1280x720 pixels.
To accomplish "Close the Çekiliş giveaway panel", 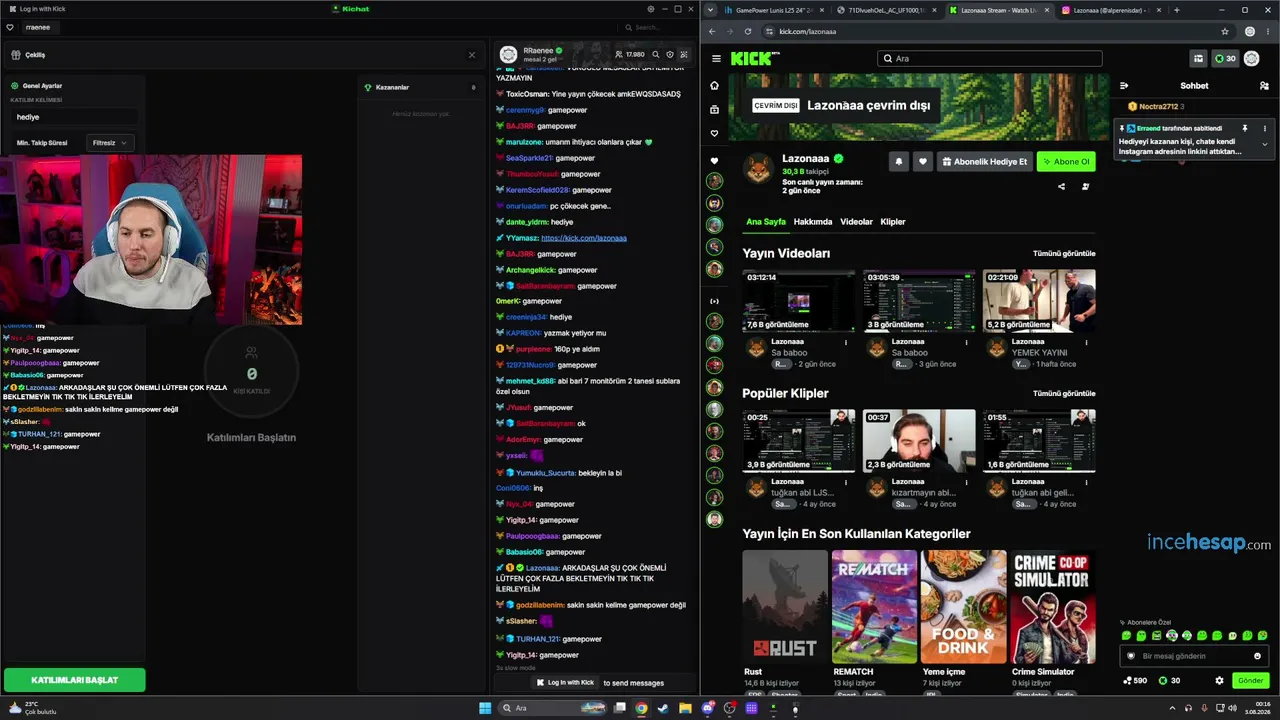I will [x=472, y=55].
